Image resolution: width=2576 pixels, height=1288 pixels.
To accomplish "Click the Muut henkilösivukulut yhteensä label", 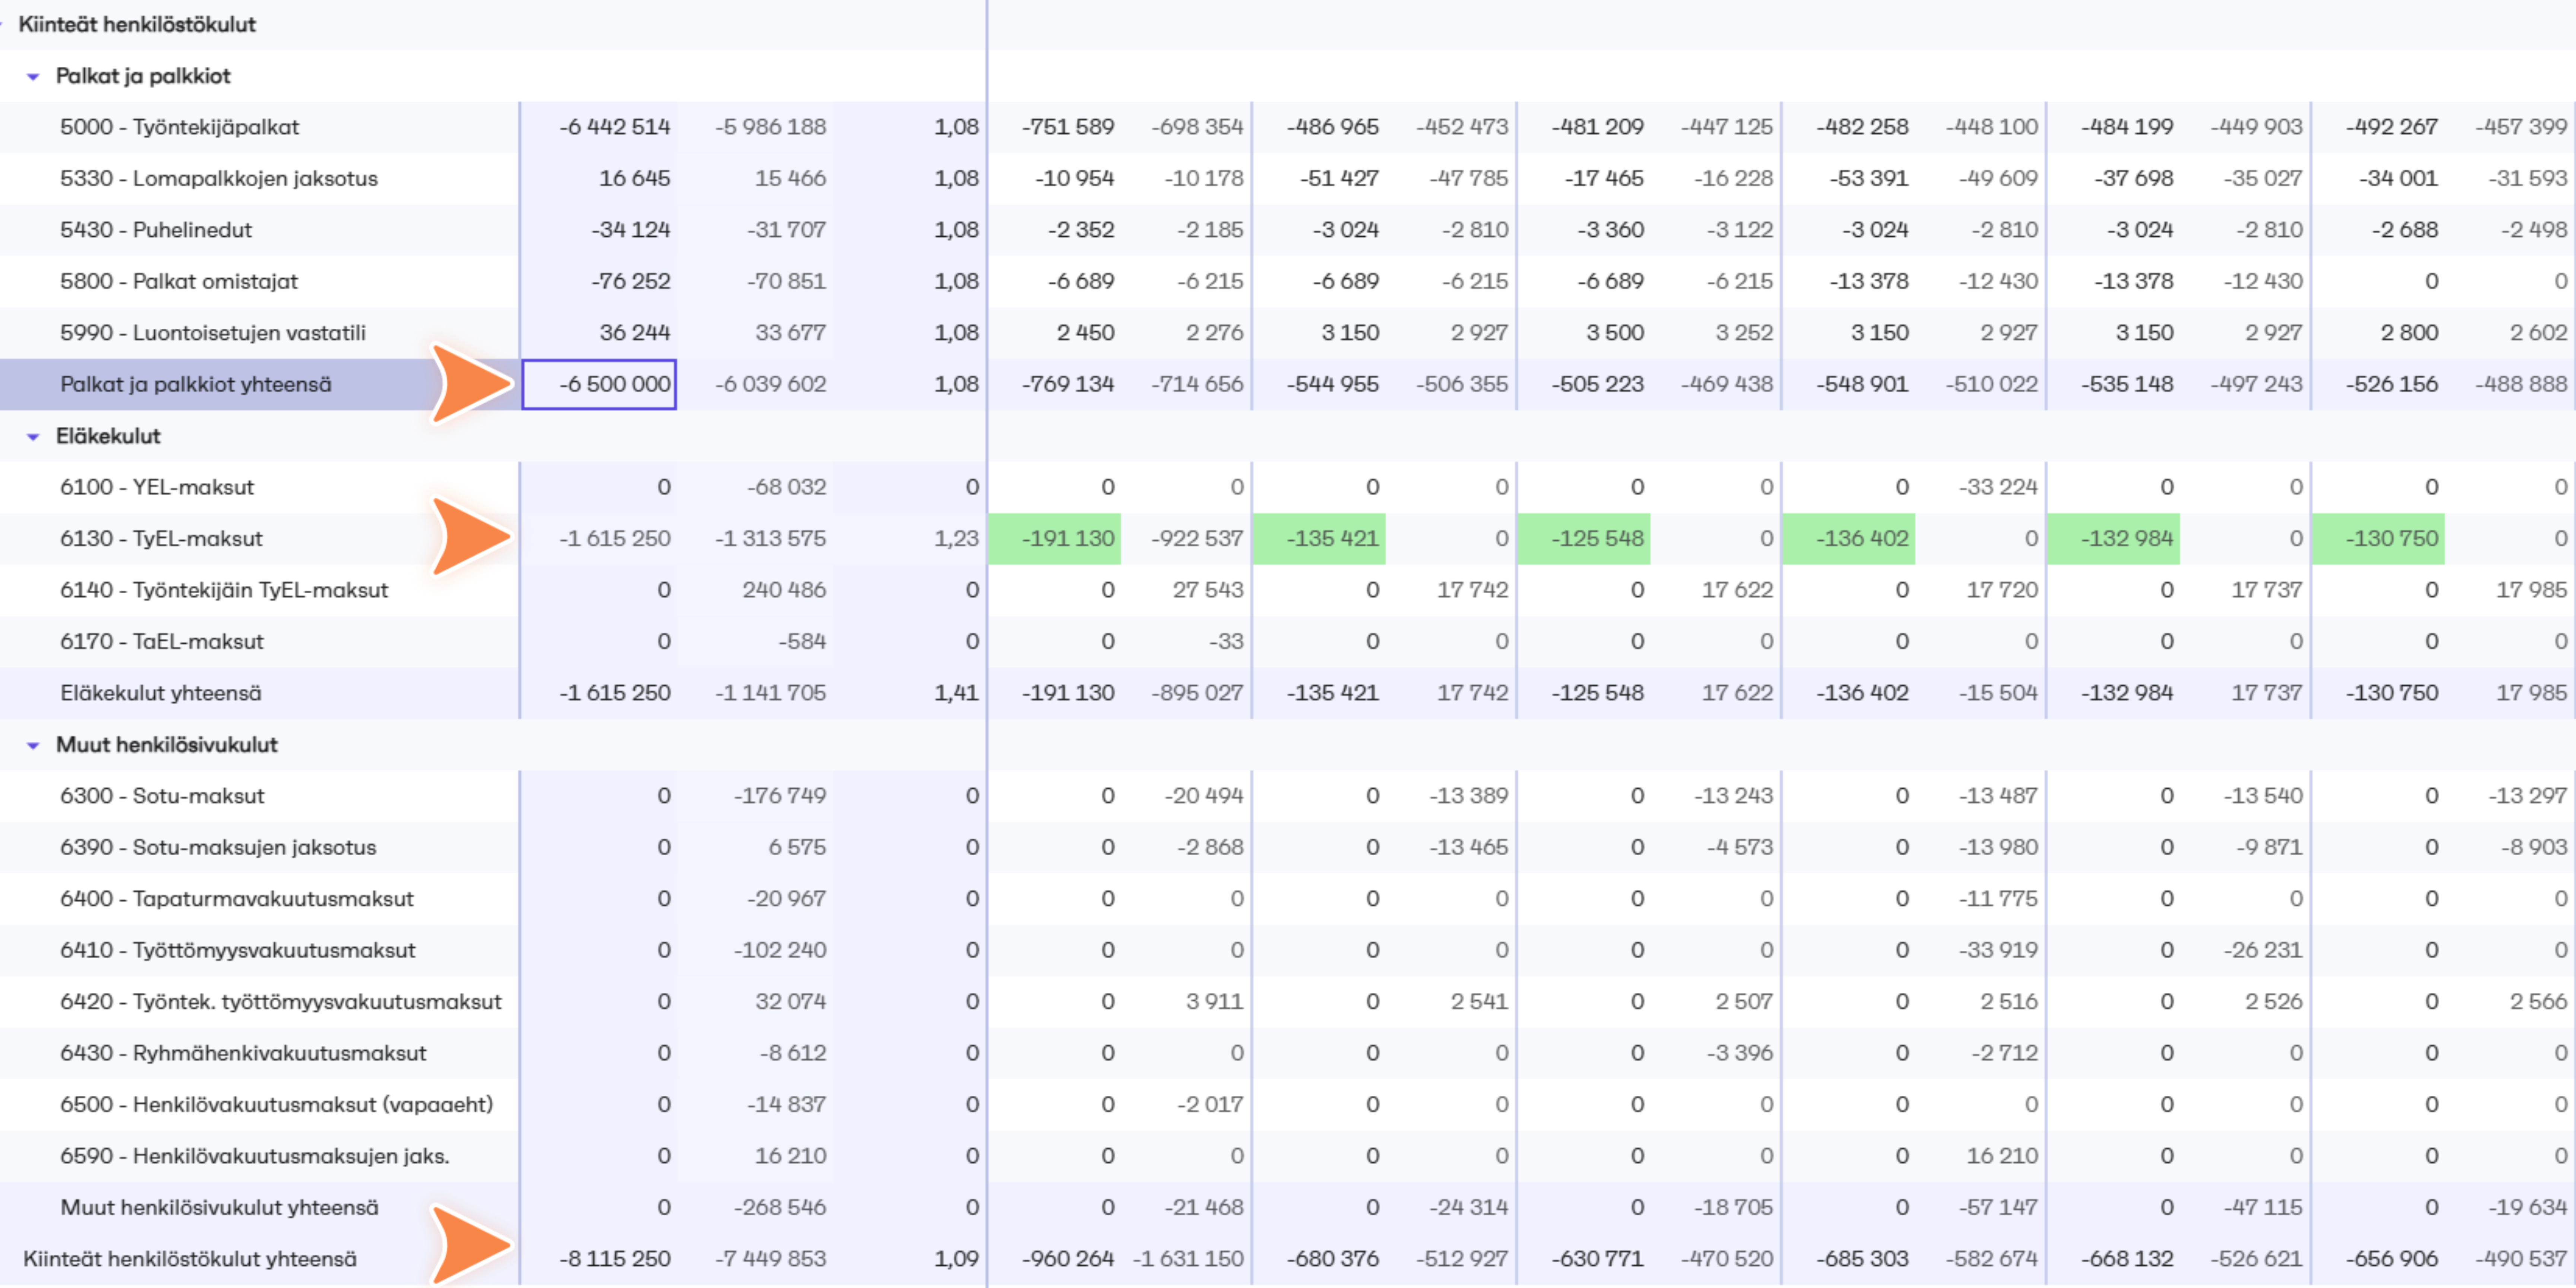I will (219, 1208).
